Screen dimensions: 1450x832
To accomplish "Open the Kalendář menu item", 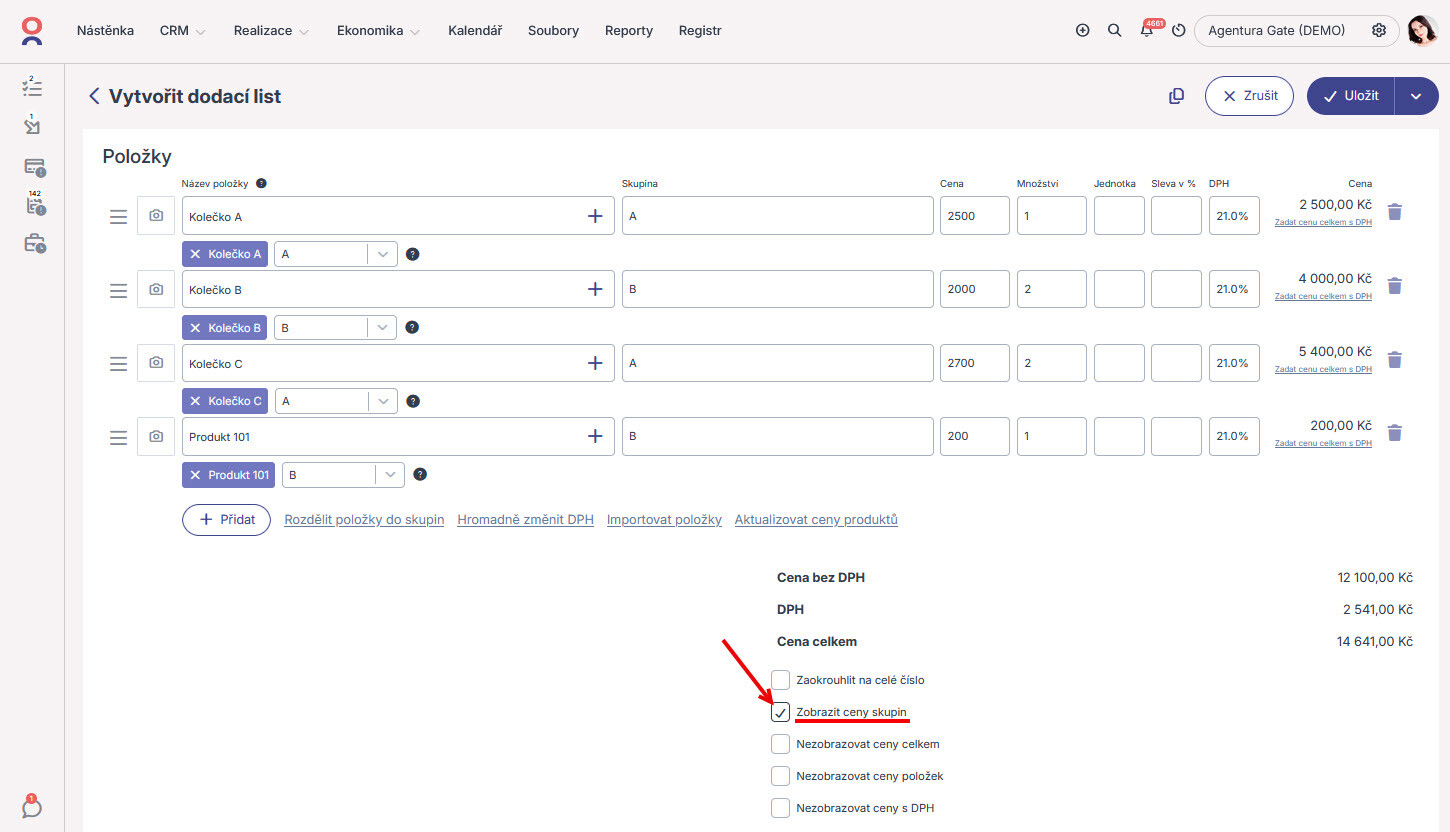I will coord(475,31).
